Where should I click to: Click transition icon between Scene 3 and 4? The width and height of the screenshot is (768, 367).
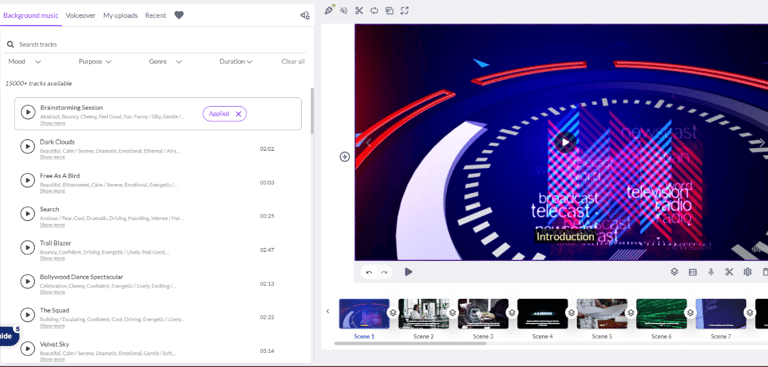(512, 312)
